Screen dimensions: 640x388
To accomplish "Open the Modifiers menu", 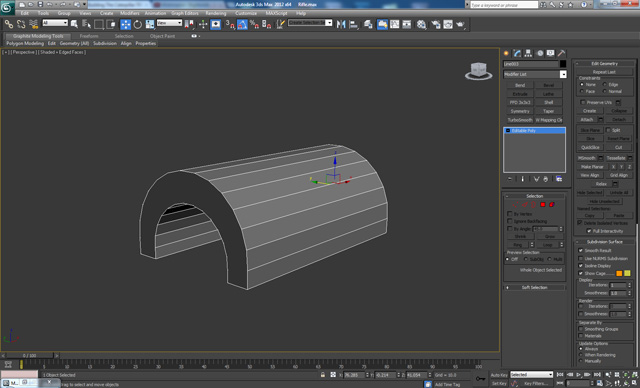I will point(130,13).
